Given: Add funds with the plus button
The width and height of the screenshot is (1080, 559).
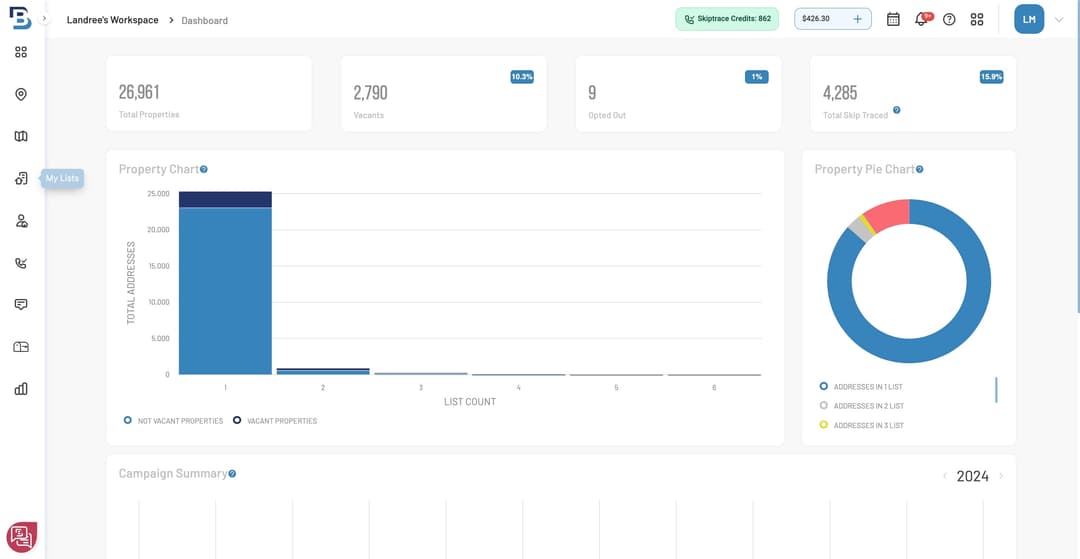Looking at the screenshot, I should [x=857, y=19].
